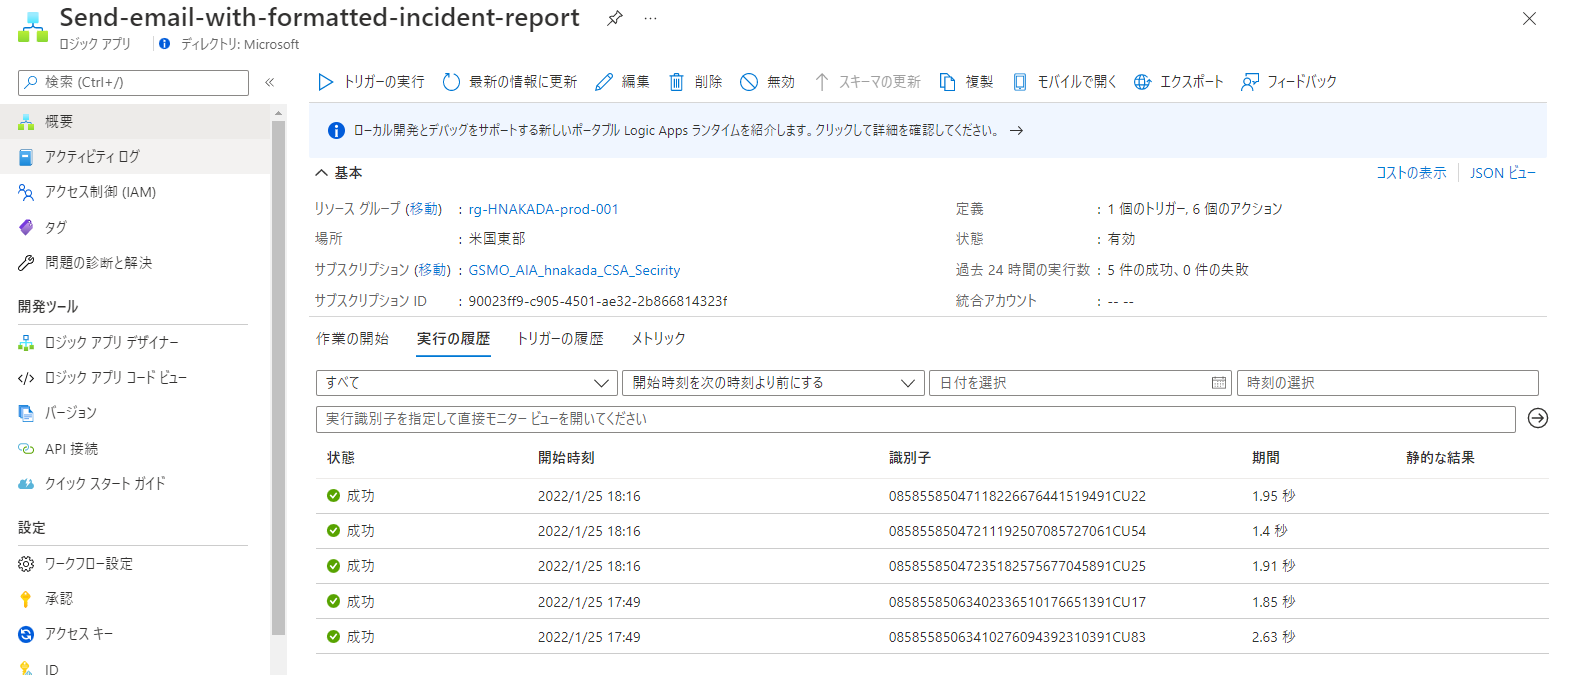Close the Logic App blade

pyautogui.click(x=1529, y=18)
